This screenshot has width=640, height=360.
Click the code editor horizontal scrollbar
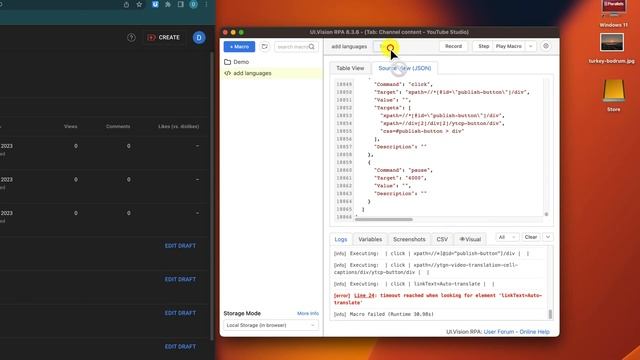pyautogui.click(x=384, y=220)
